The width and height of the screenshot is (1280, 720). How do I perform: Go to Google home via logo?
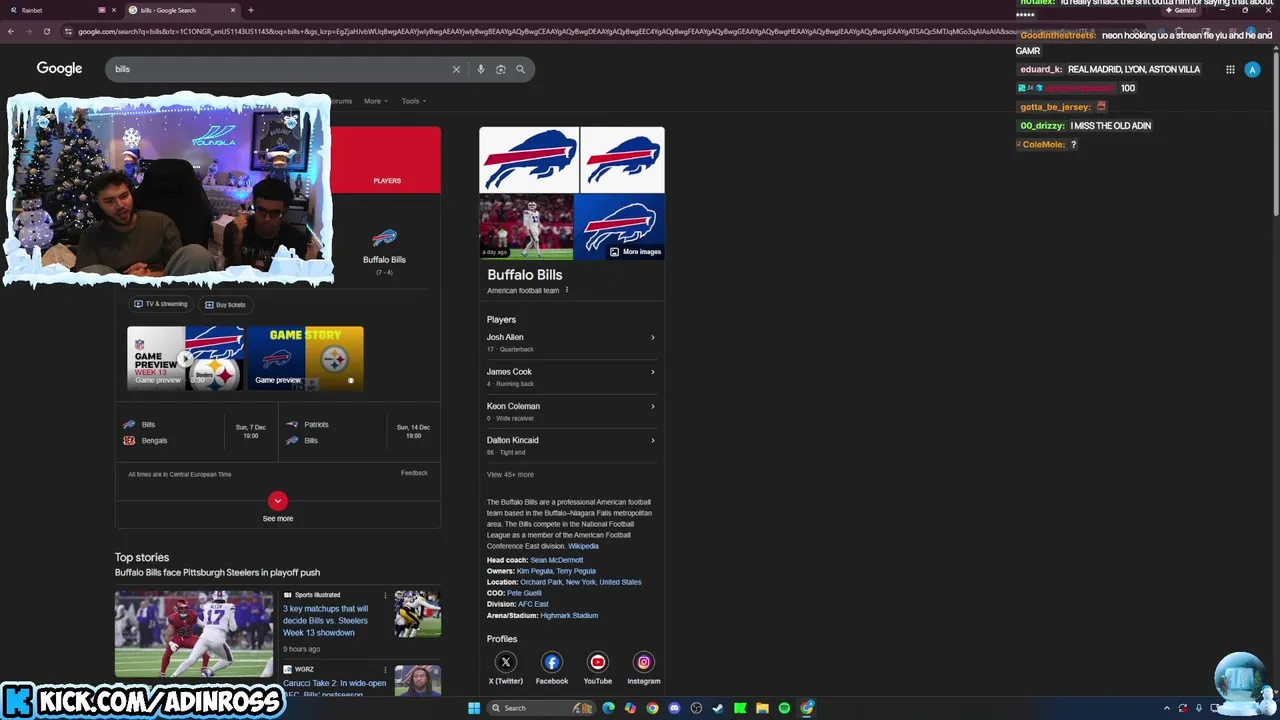tap(59, 68)
